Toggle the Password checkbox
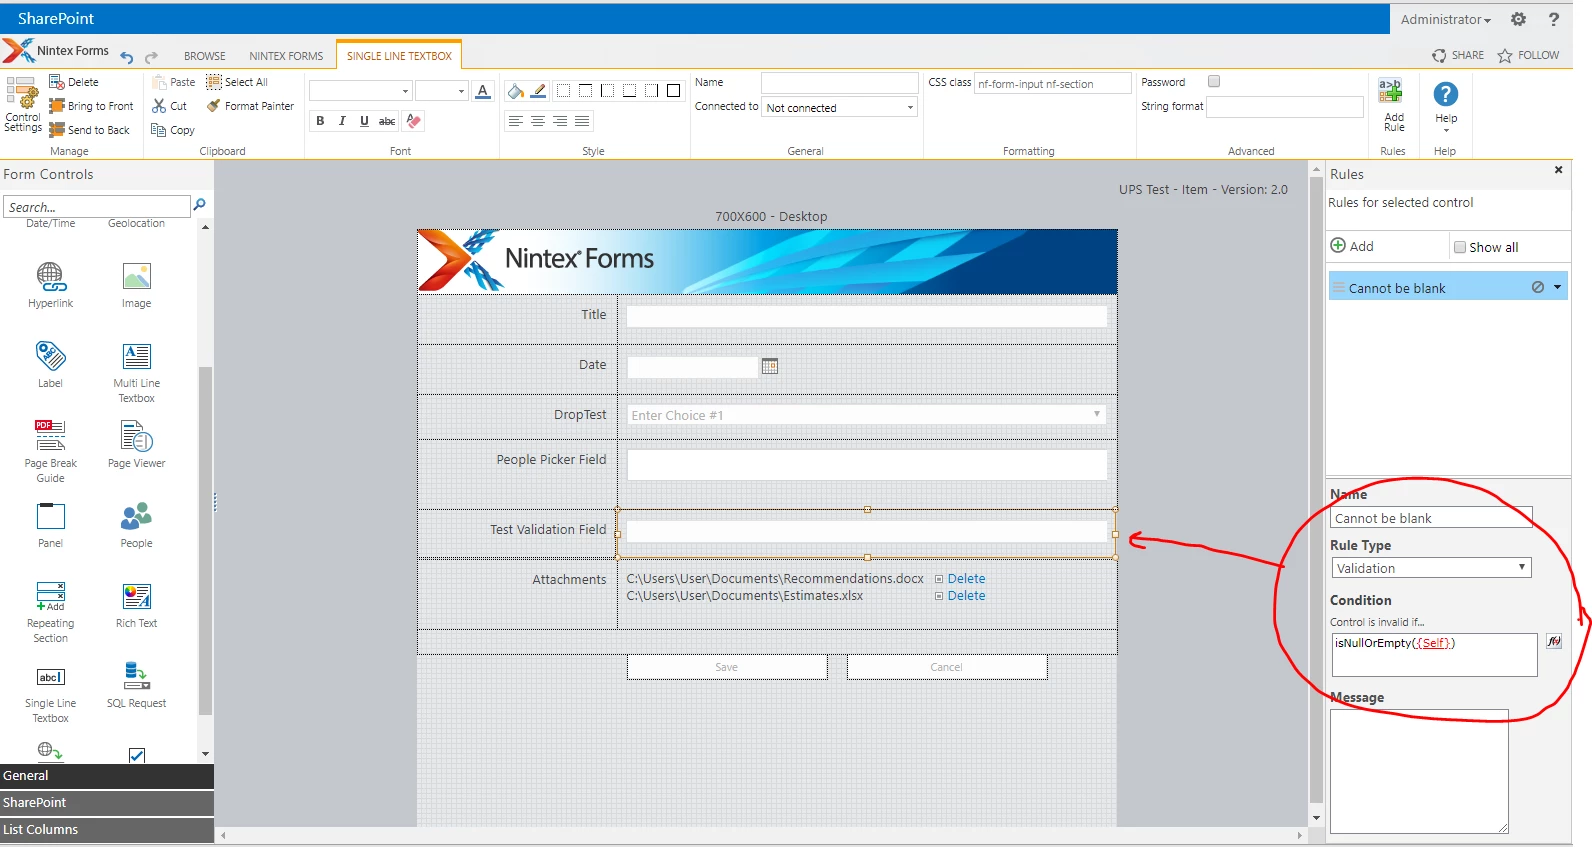 coord(1214,82)
